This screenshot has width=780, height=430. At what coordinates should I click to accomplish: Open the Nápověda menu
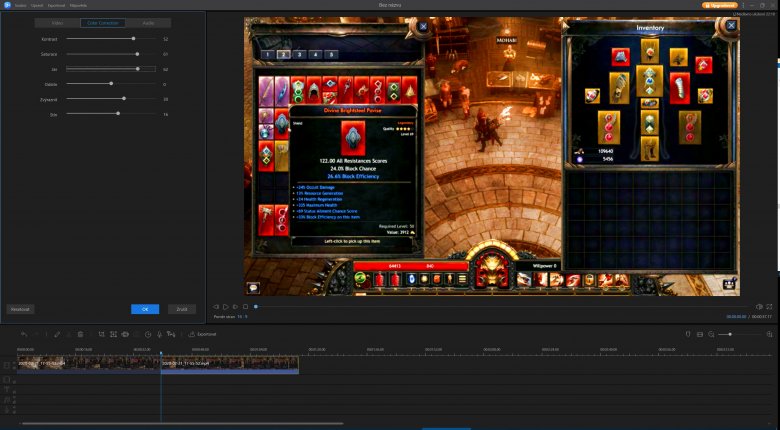(x=78, y=5)
